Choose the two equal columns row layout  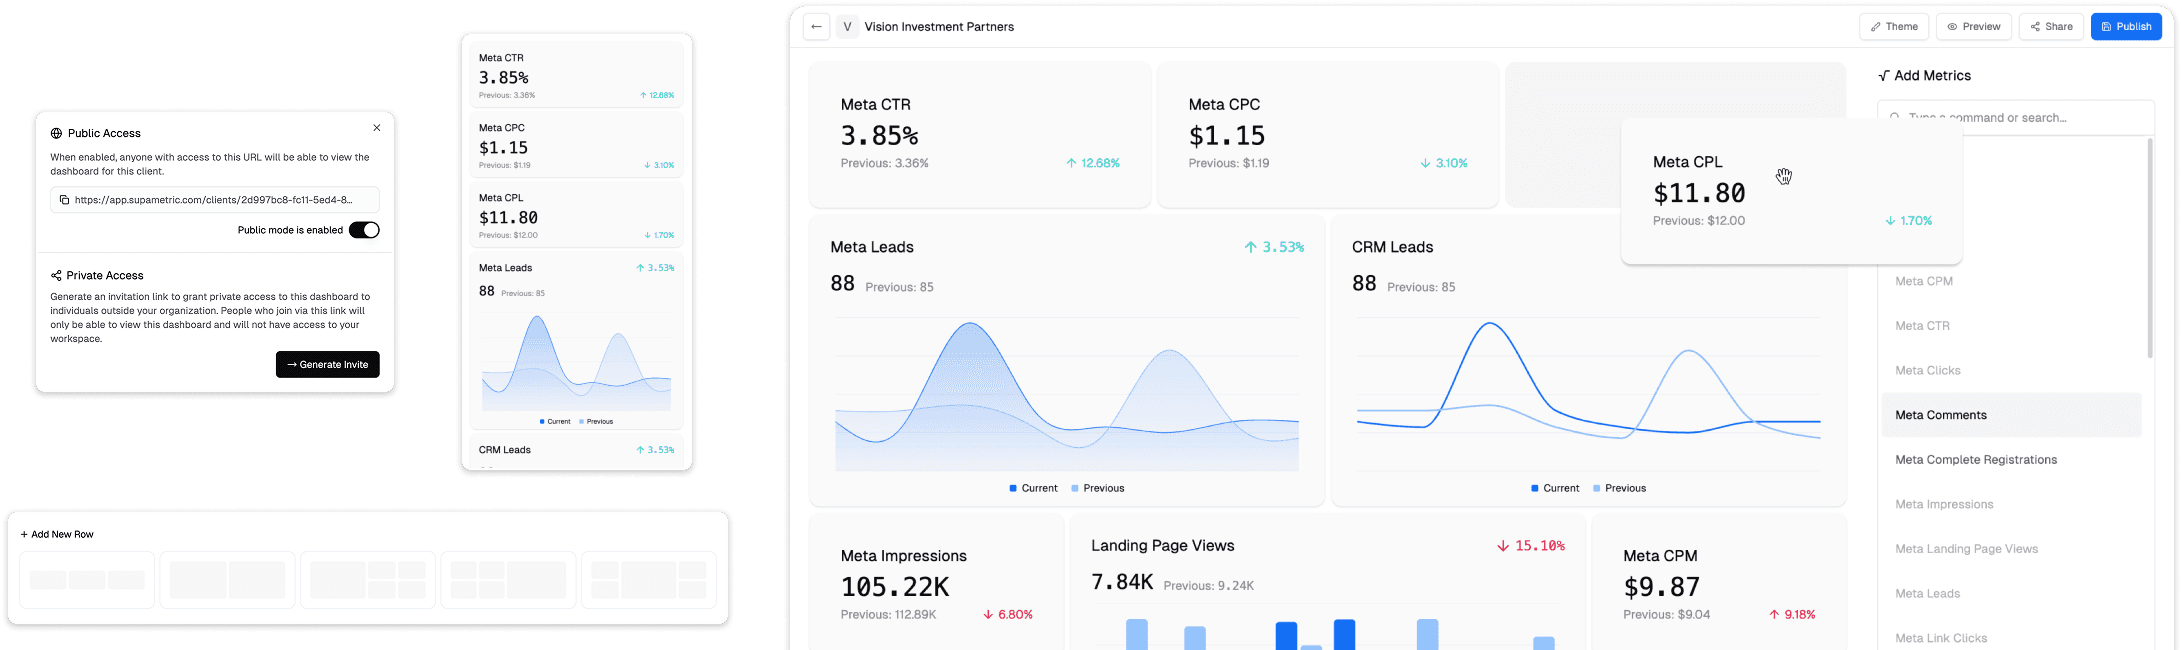tap(228, 580)
